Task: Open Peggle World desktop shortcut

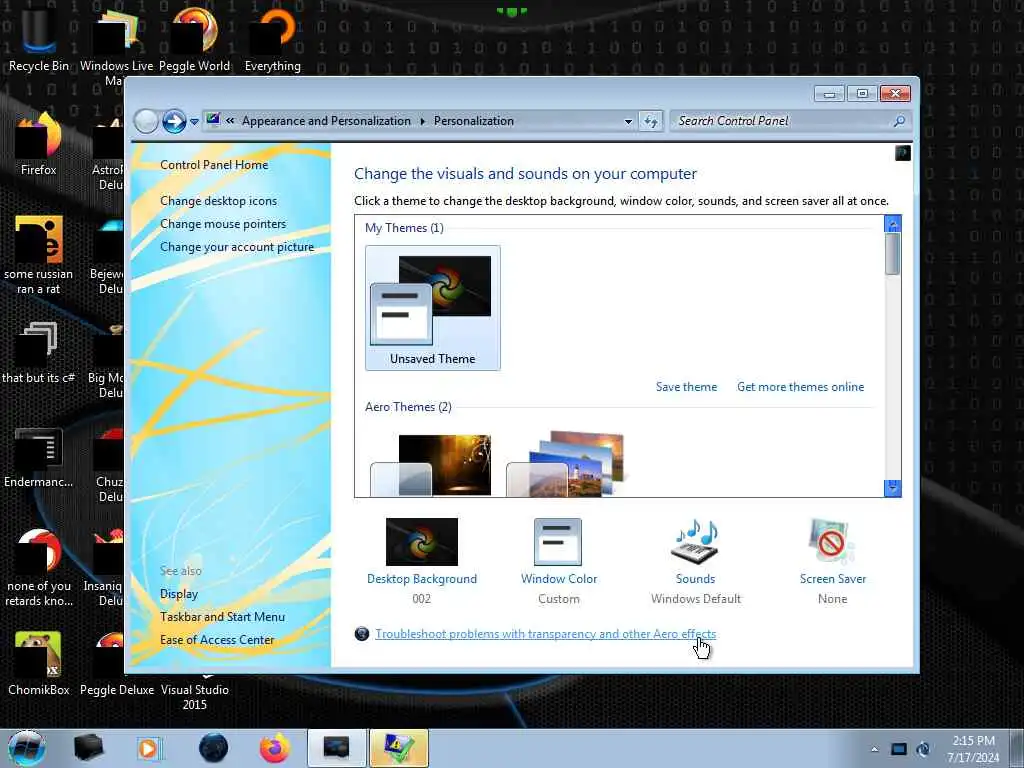Action: (x=195, y=38)
